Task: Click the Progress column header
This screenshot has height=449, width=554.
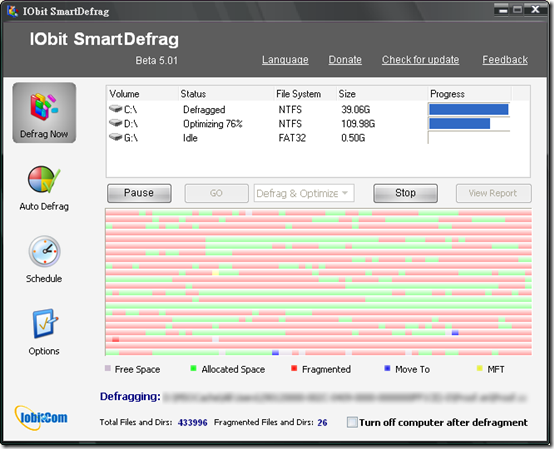Action: click(469, 94)
